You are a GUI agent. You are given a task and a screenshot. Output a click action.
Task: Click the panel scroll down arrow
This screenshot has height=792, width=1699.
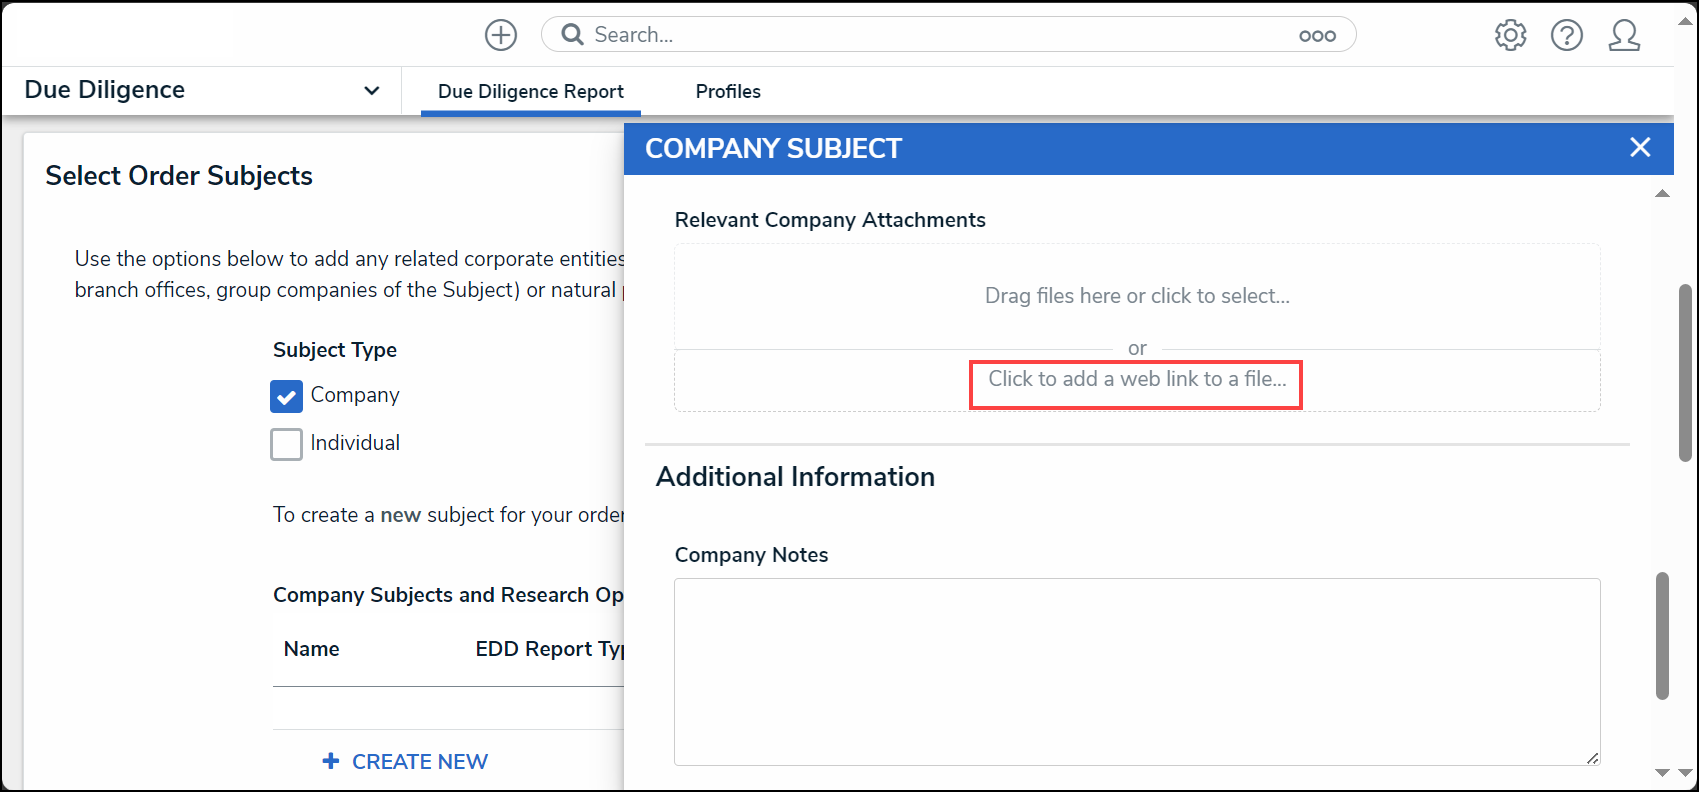(x=1662, y=772)
